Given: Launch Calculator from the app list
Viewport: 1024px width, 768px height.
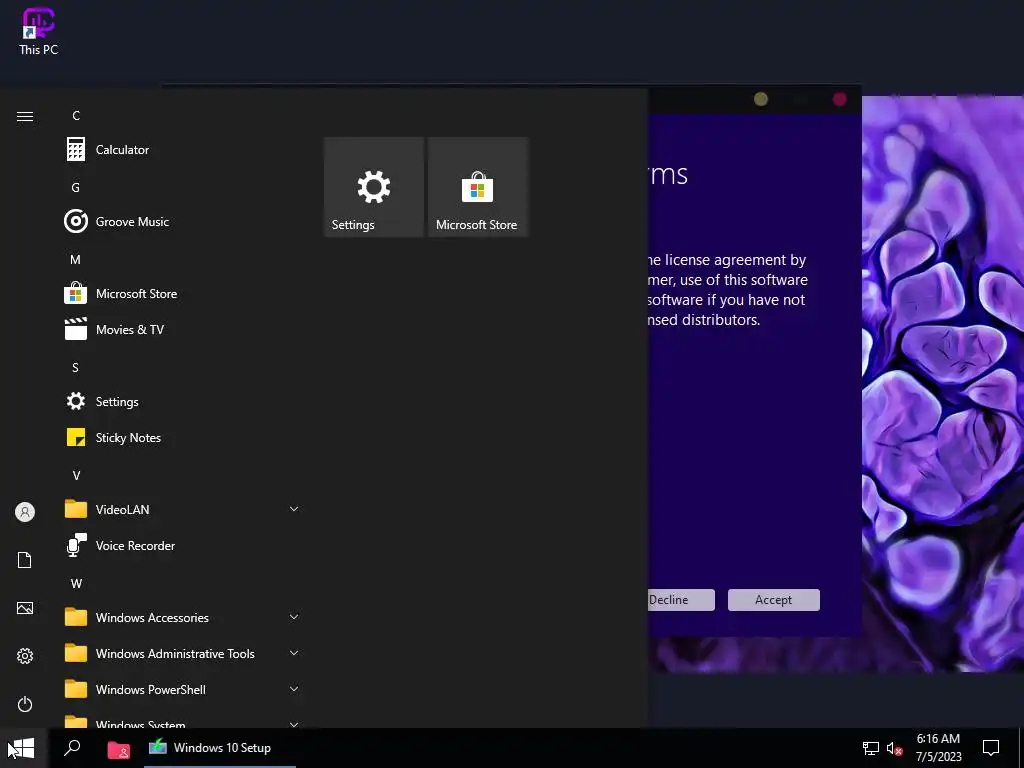Looking at the screenshot, I should click(x=183, y=150).
